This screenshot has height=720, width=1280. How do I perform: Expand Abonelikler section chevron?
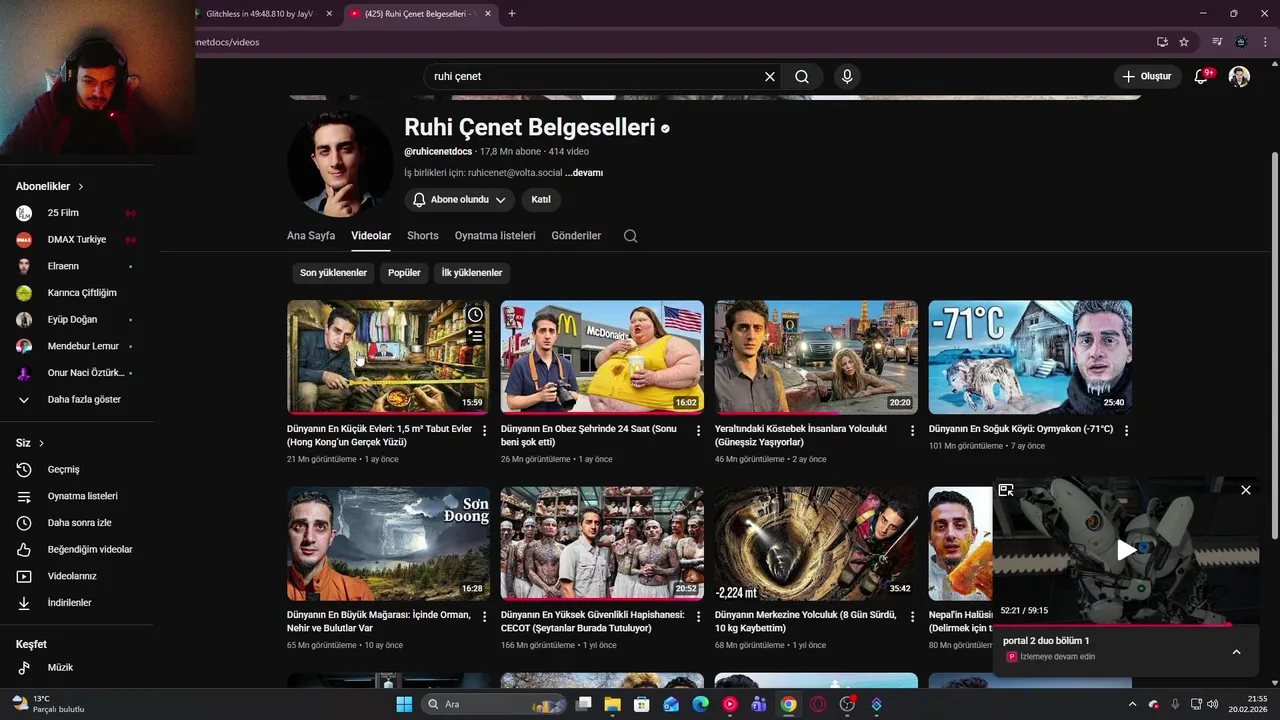(x=81, y=187)
